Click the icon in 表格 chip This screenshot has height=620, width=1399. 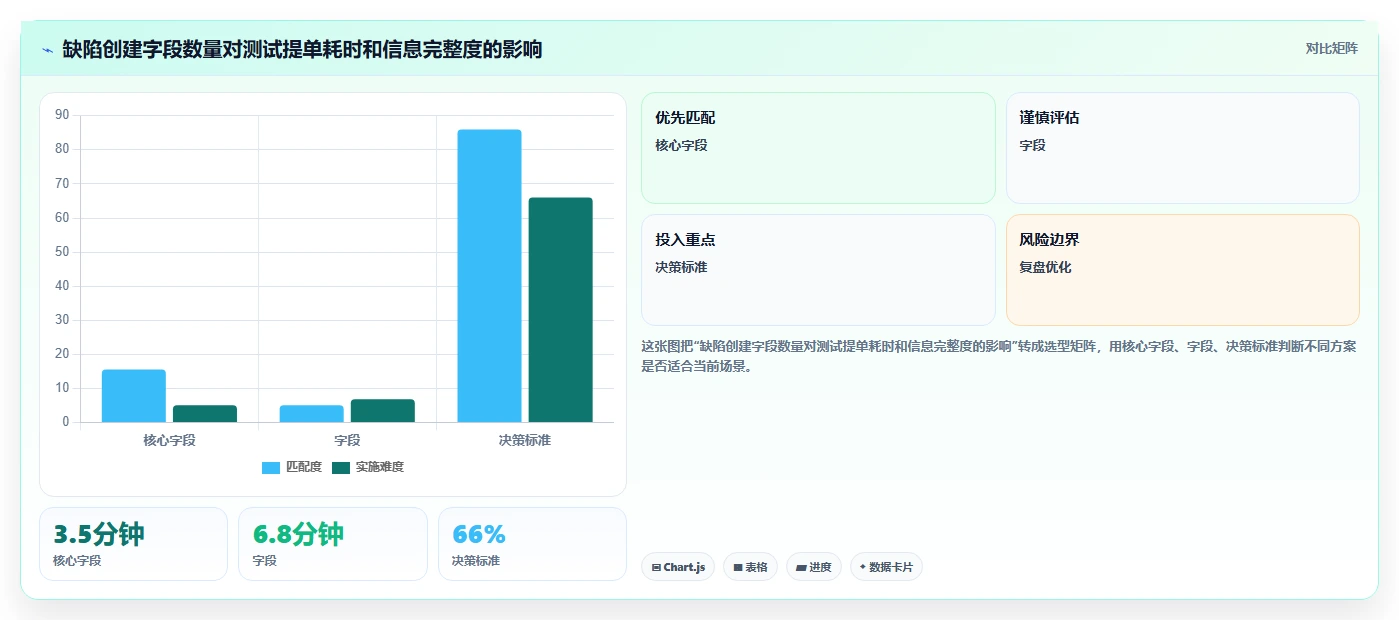pyautogui.click(x=738, y=567)
